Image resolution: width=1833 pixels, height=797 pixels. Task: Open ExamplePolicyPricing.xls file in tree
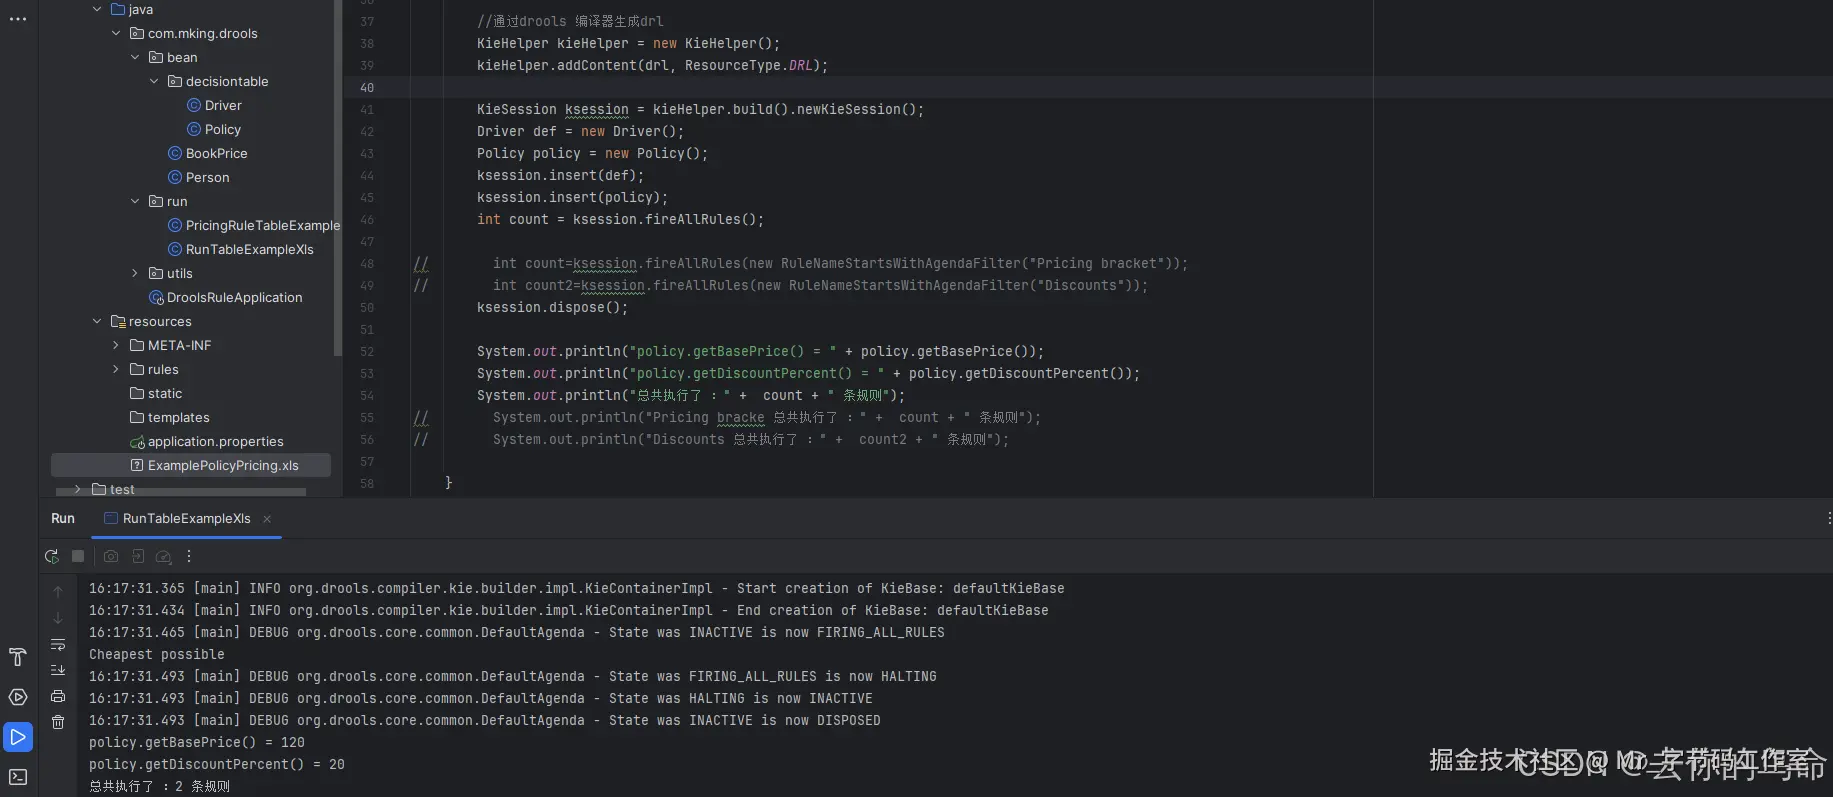click(222, 465)
